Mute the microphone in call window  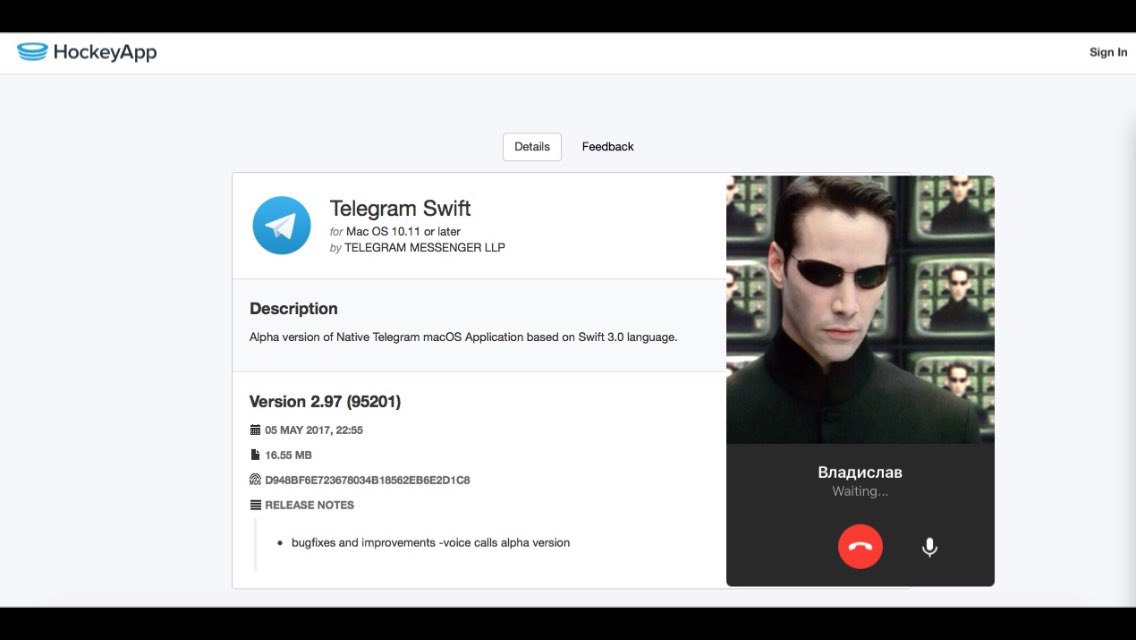click(930, 547)
